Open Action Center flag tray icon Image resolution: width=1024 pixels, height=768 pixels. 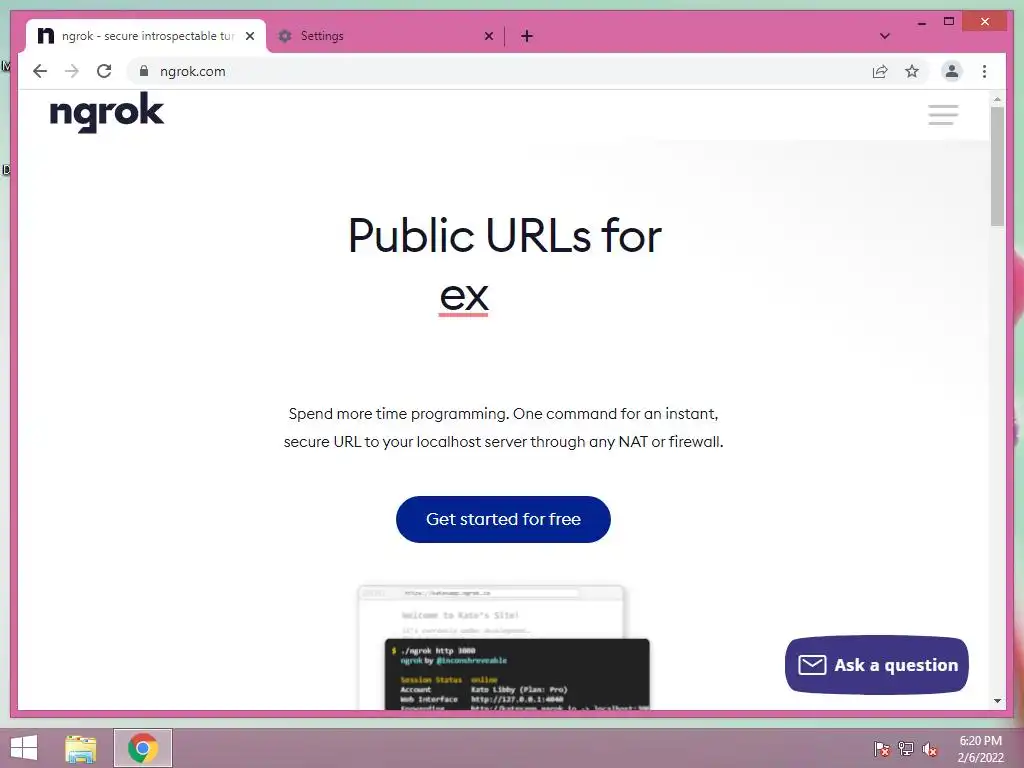coord(881,749)
